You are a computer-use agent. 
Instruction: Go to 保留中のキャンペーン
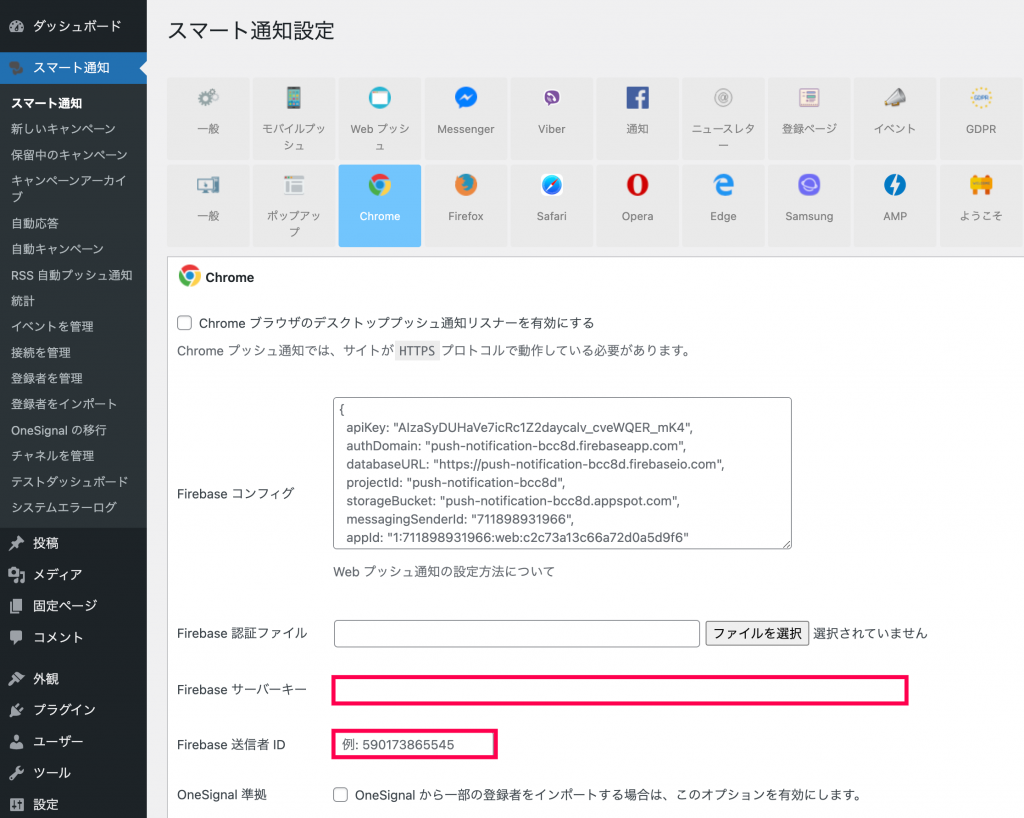pyautogui.click(x=69, y=155)
